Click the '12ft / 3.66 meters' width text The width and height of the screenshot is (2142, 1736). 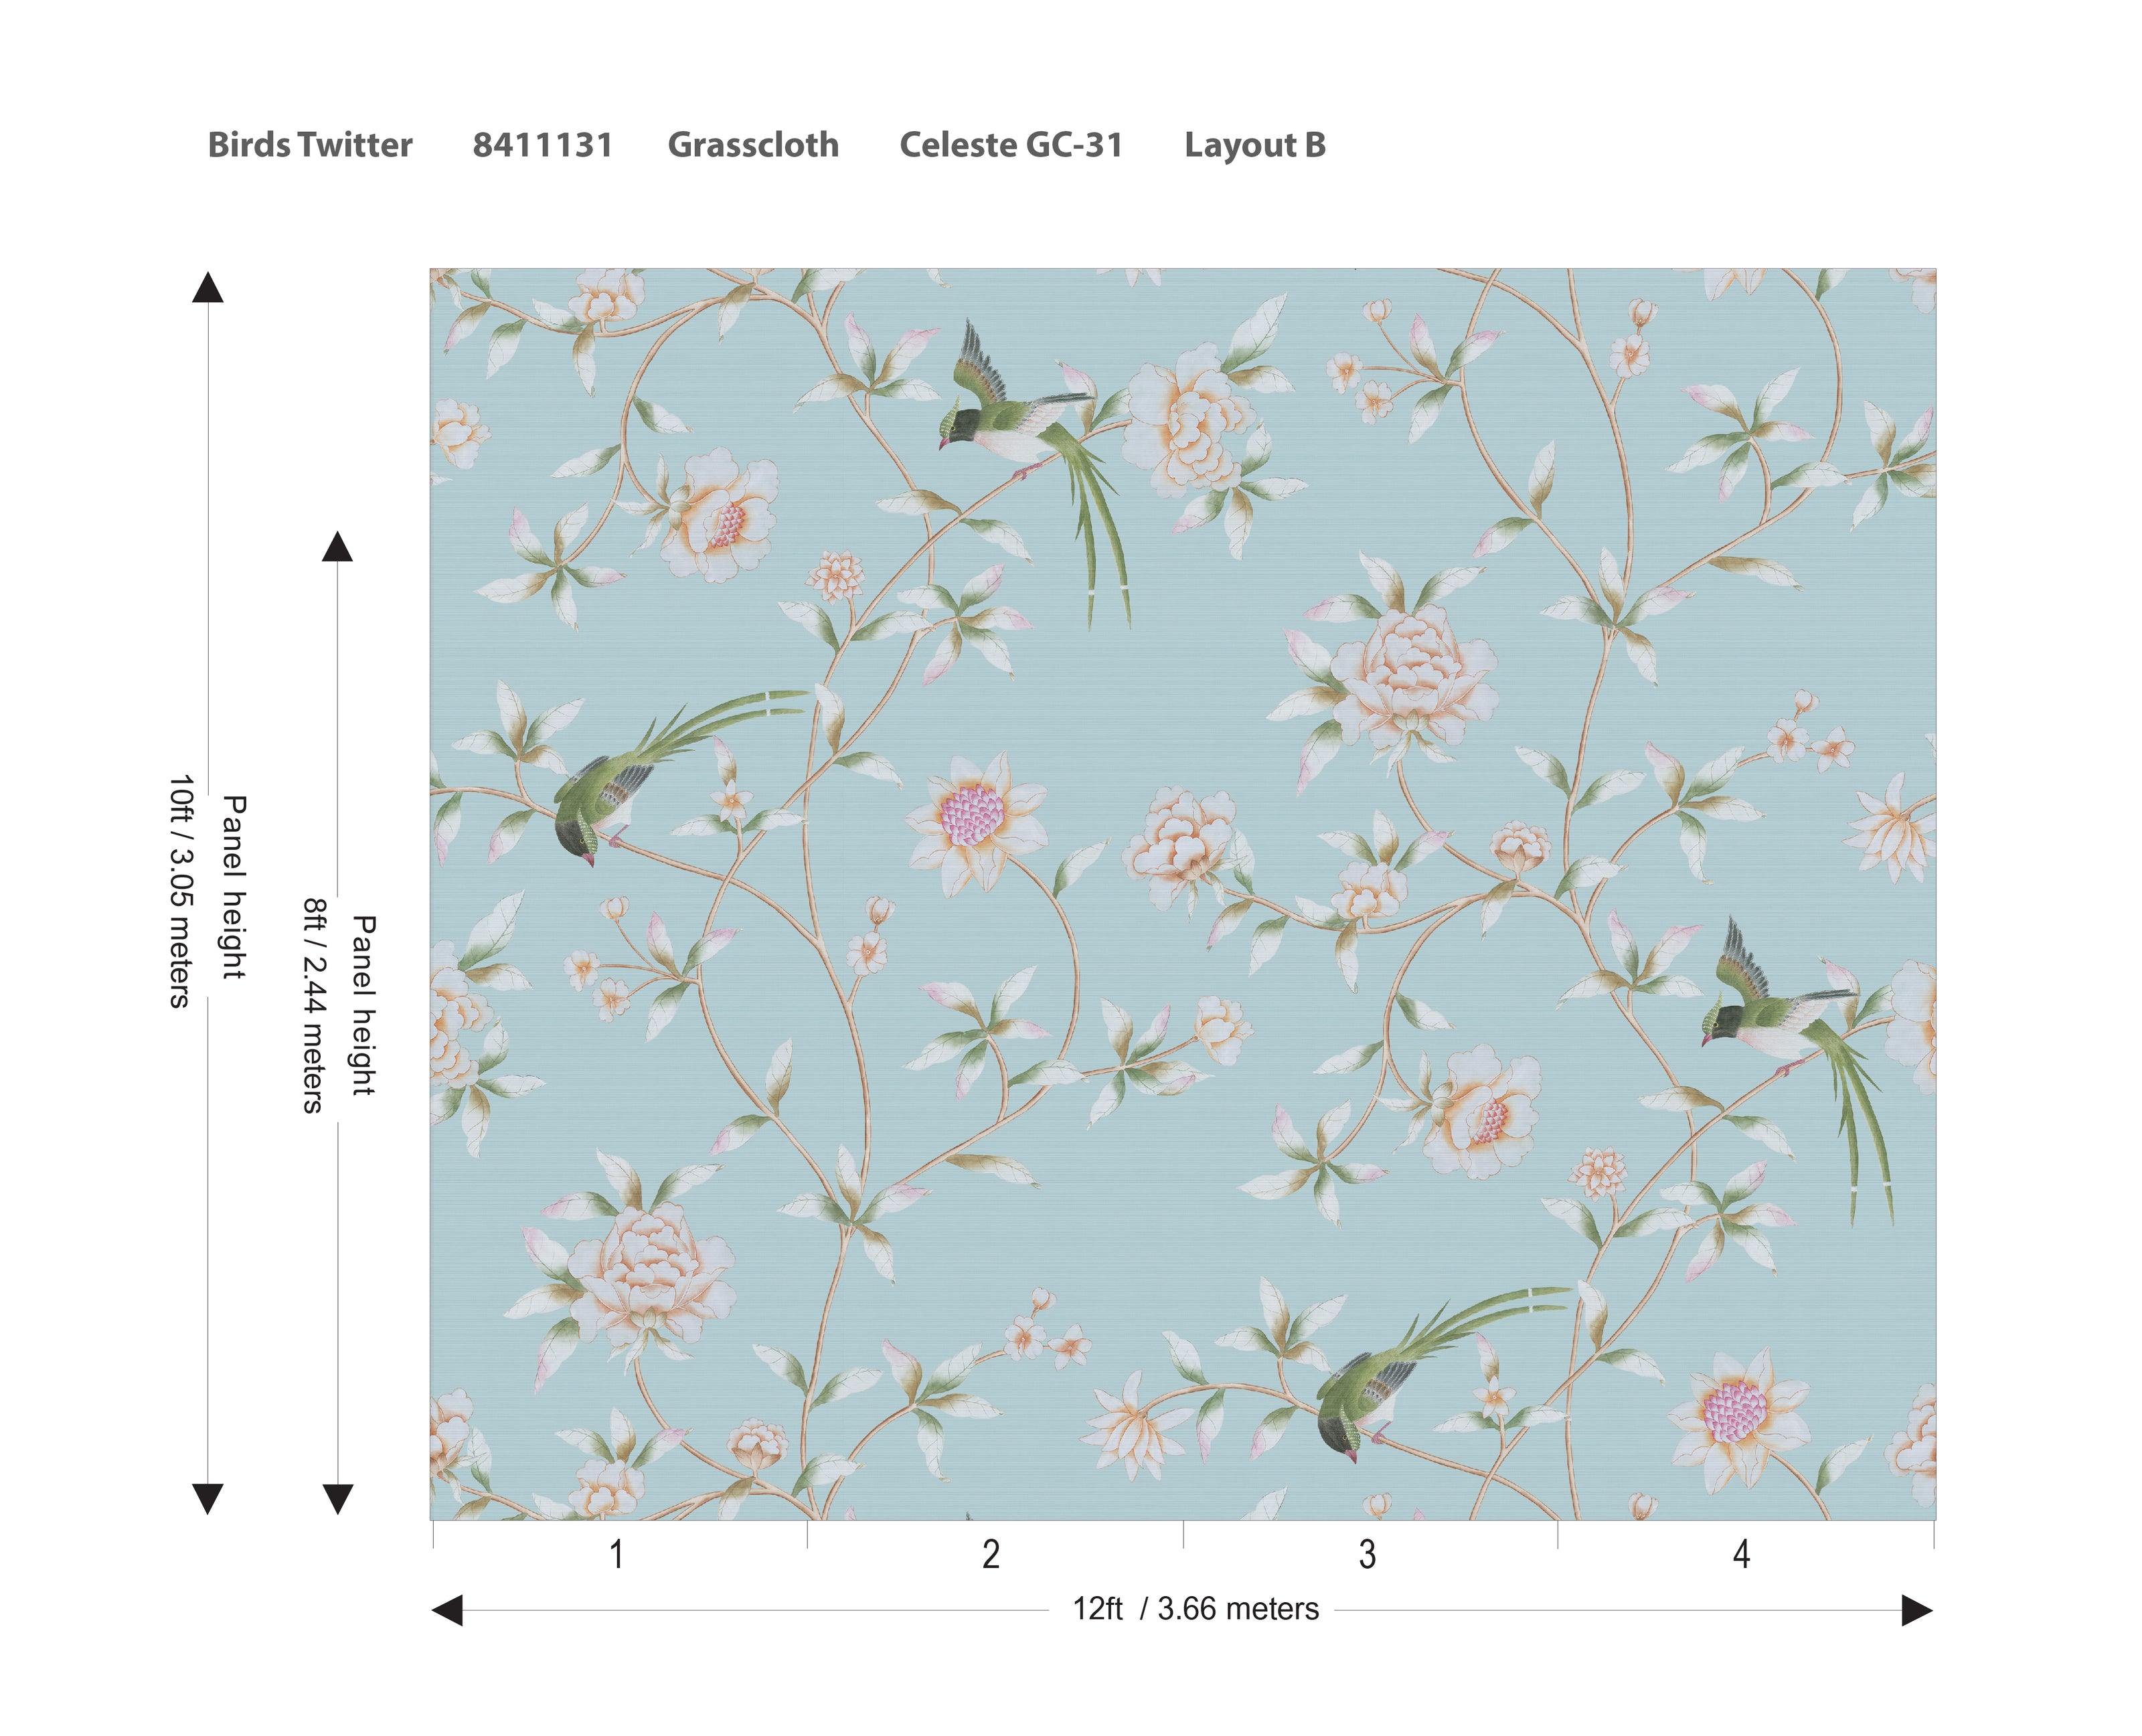click(x=1195, y=1609)
